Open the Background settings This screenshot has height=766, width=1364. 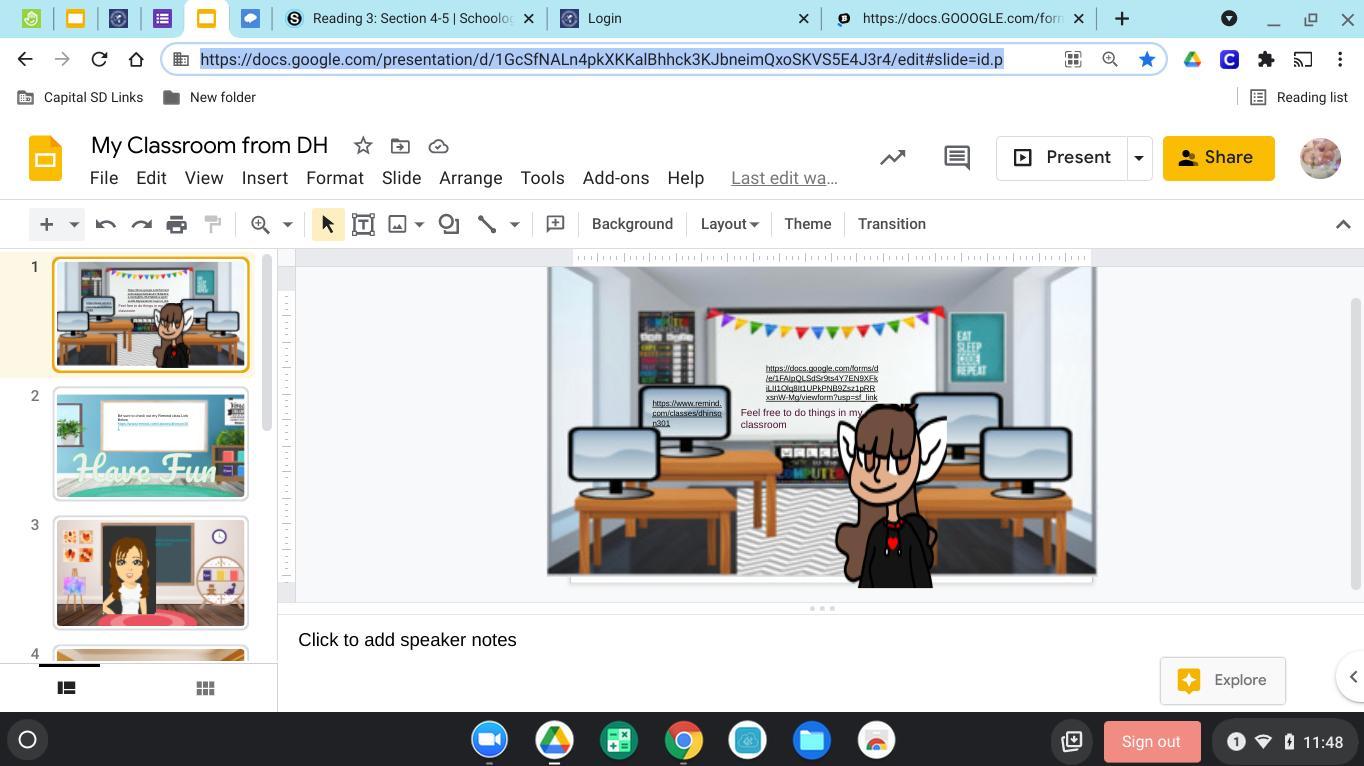(x=632, y=224)
